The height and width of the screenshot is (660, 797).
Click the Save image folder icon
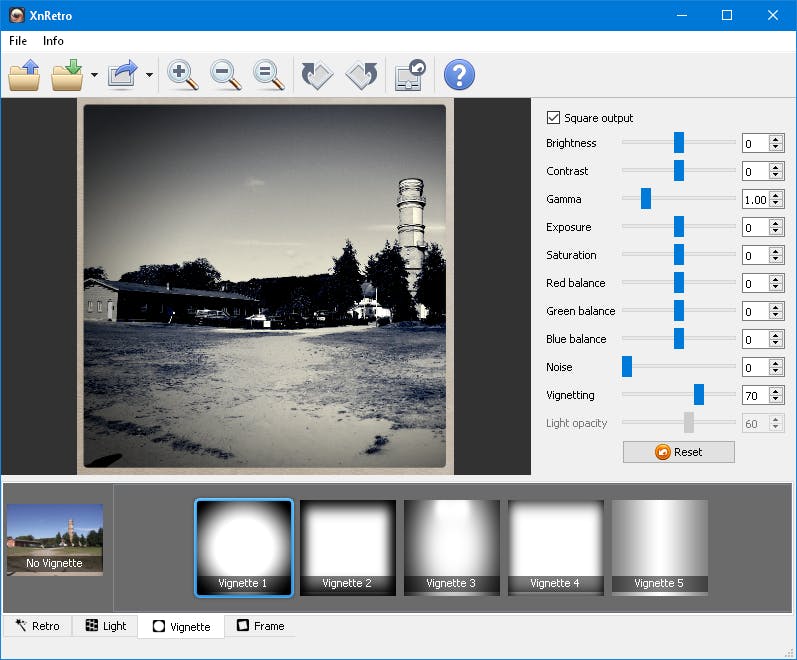coord(68,75)
